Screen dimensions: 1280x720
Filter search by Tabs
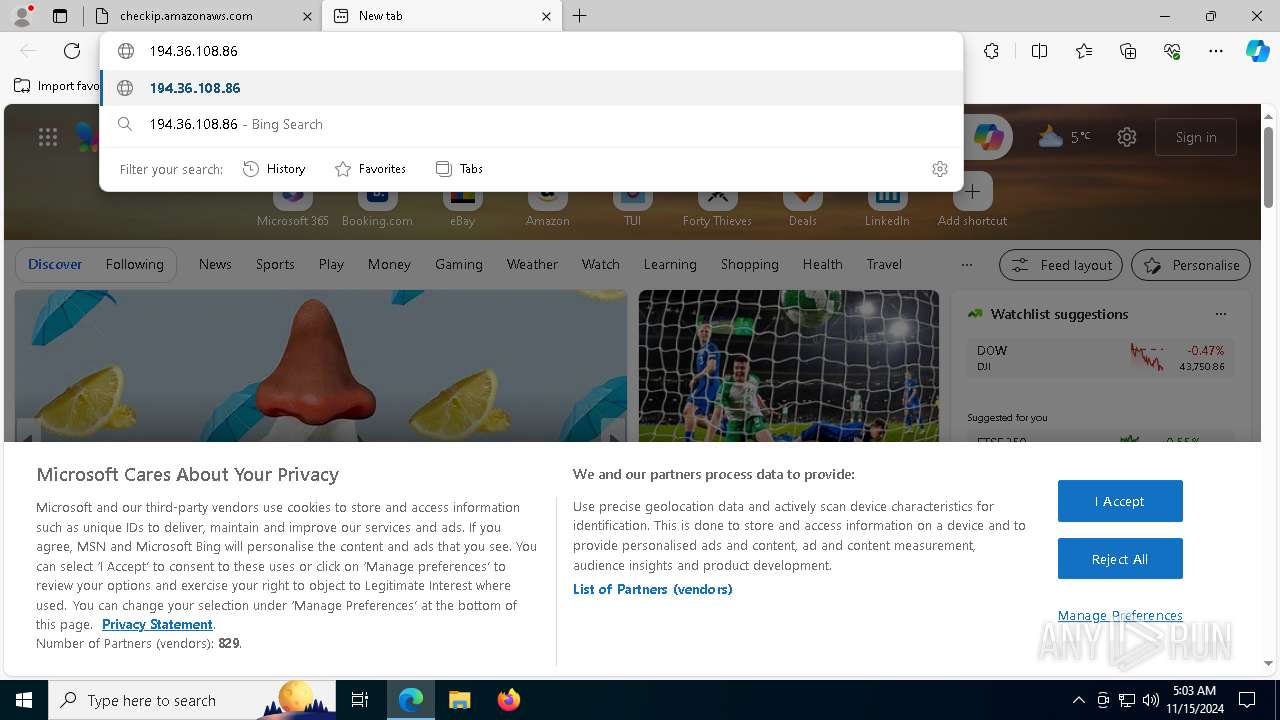(x=459, y=169)
